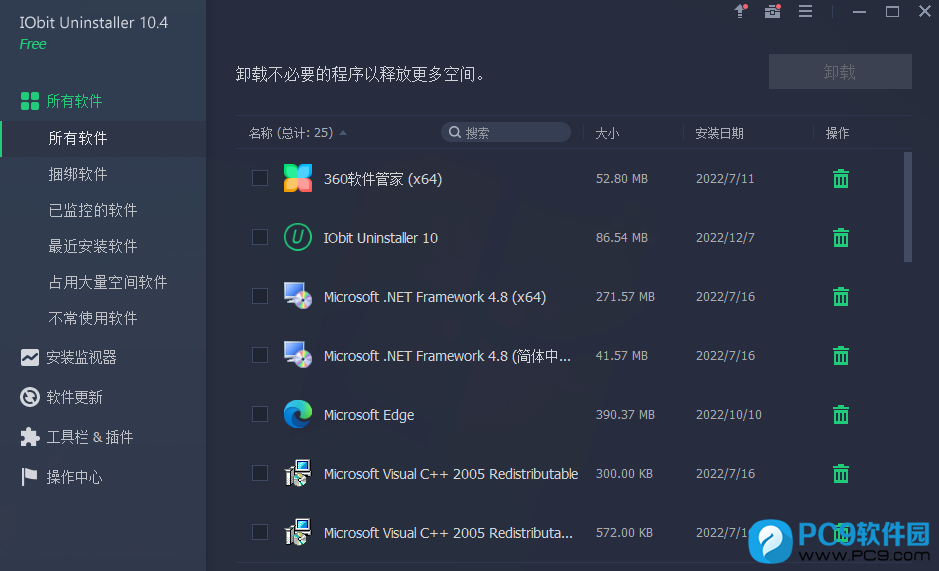Click the 2022/12/7 install date
Screen dimensions: 939x571
[725, 238]
